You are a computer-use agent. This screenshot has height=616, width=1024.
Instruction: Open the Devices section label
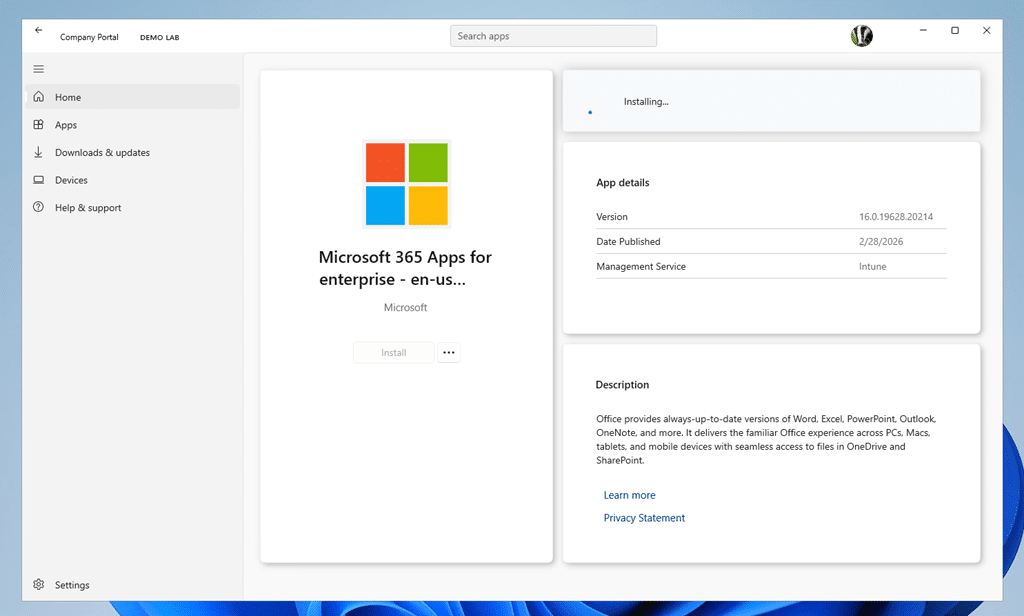click(x=71, y=180)
